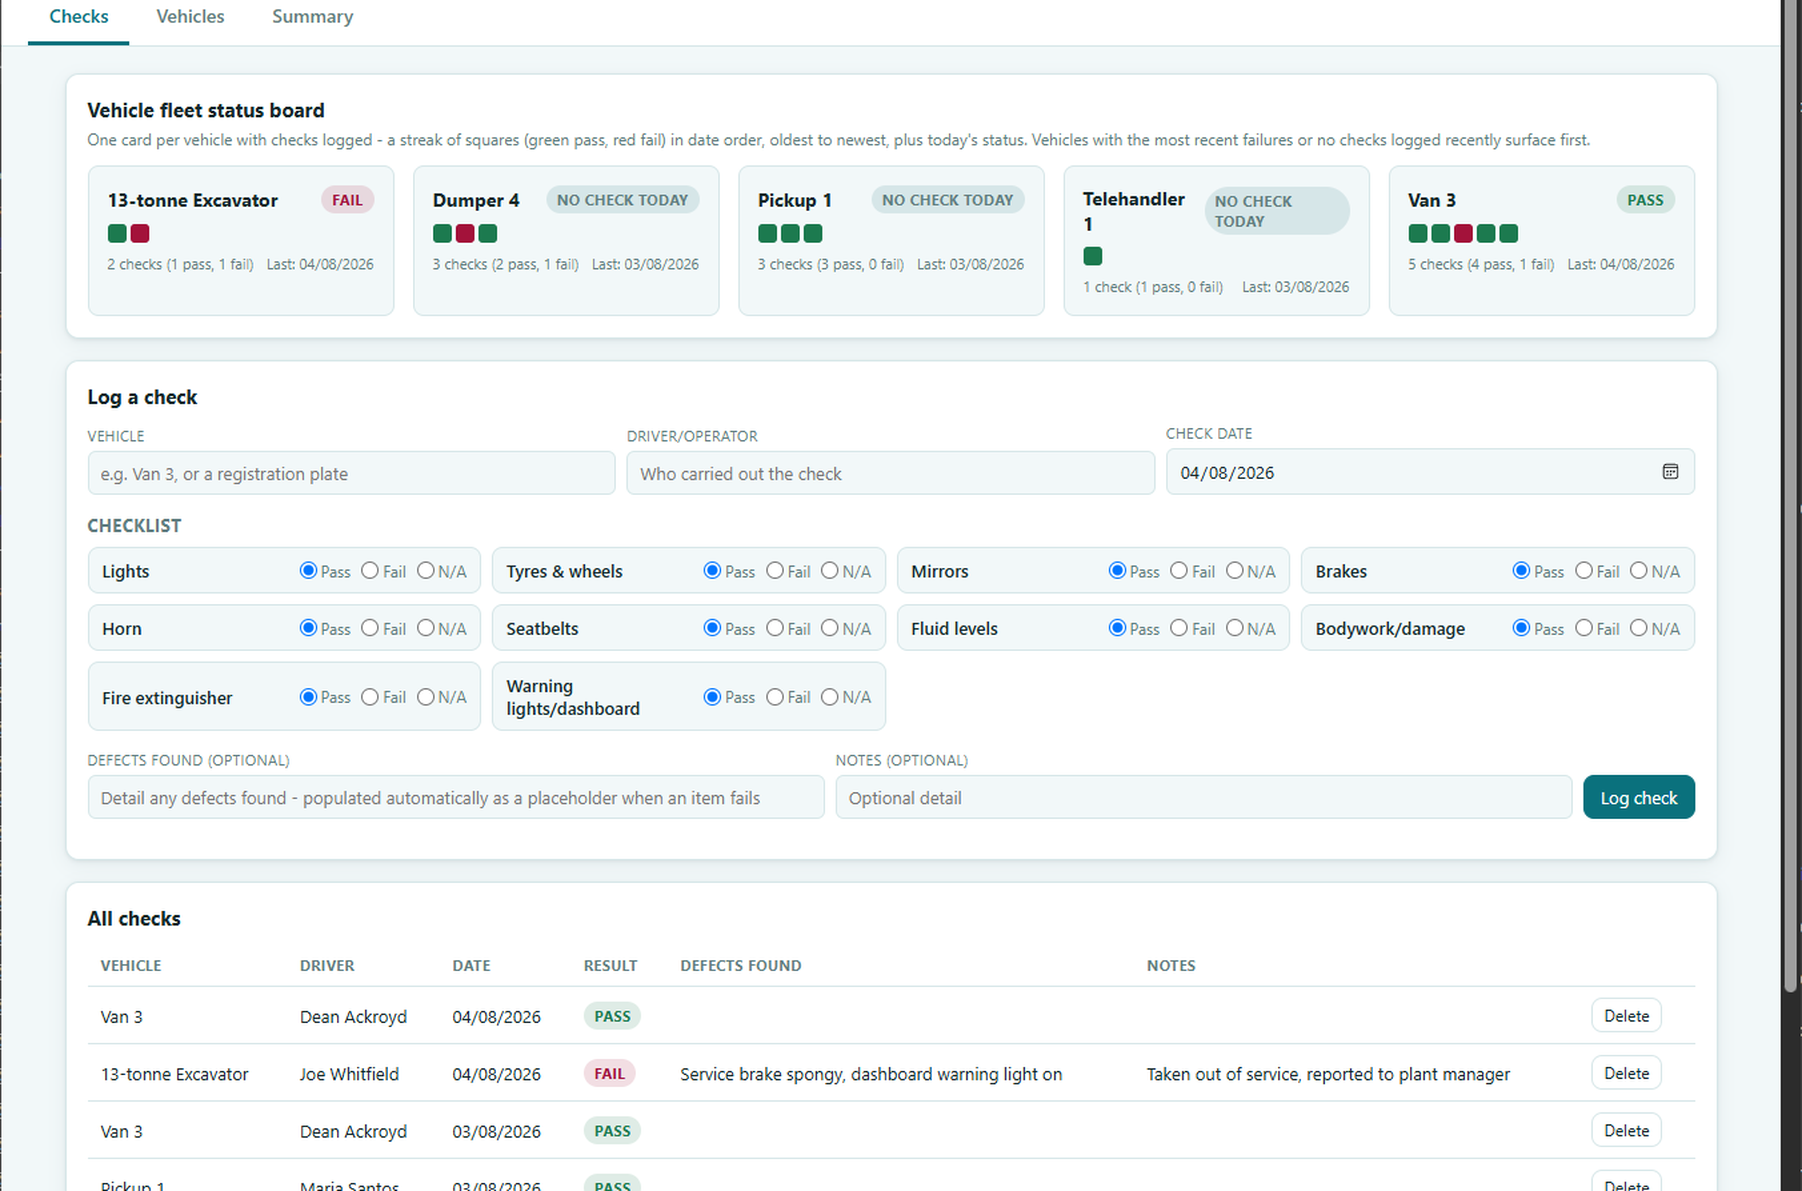Go to the Summary tab

click(x=312, y=17)
